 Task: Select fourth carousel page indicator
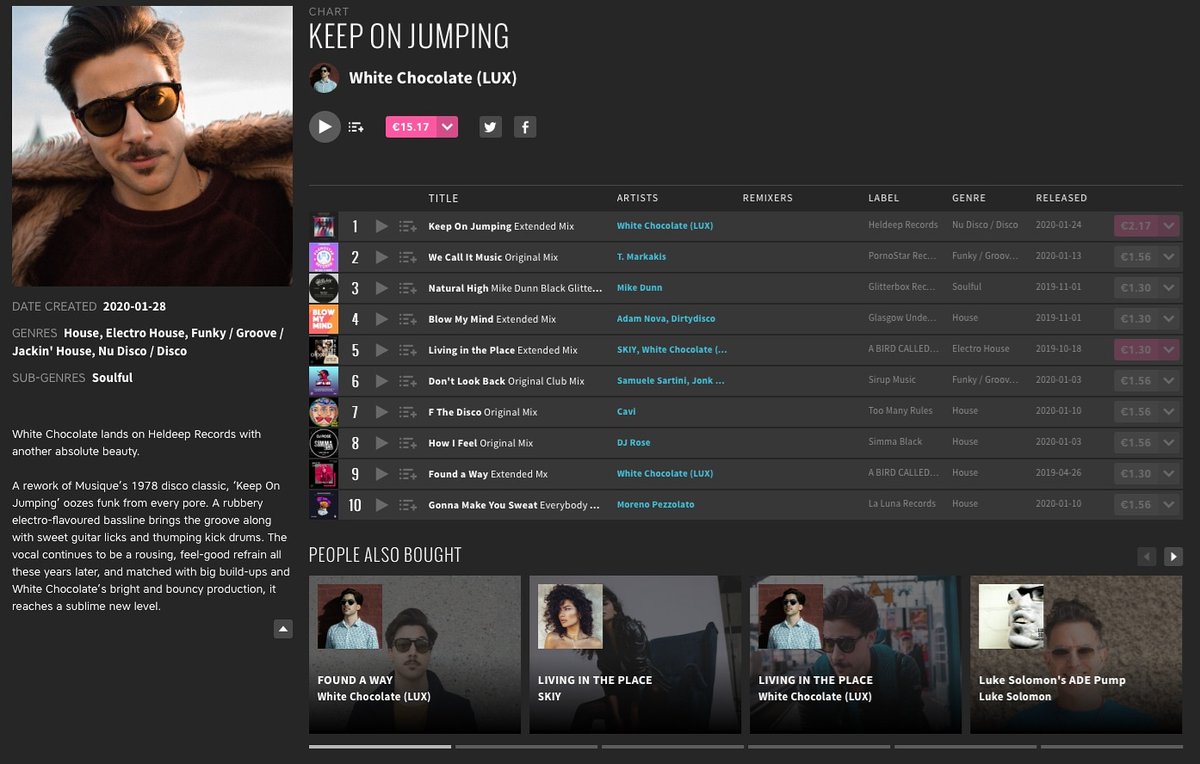(x=819, y=746)
